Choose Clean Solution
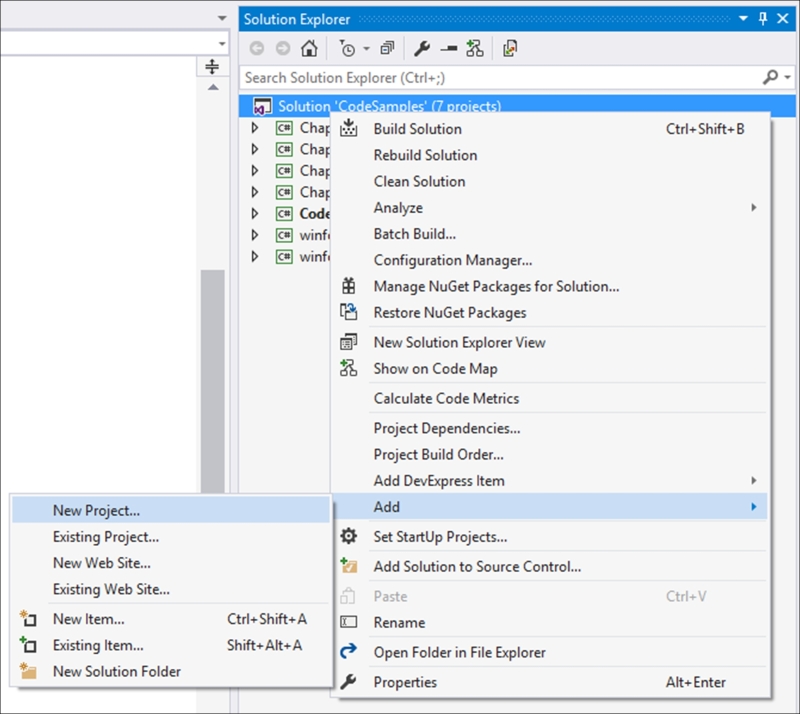 [550, 182]
